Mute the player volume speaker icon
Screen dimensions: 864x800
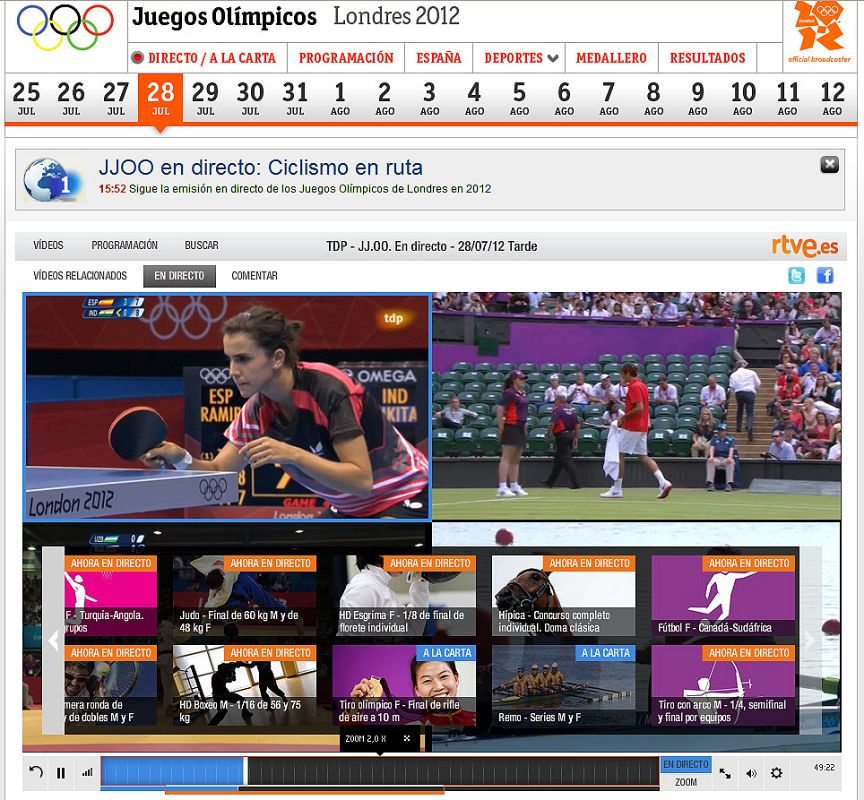[751, 773]
